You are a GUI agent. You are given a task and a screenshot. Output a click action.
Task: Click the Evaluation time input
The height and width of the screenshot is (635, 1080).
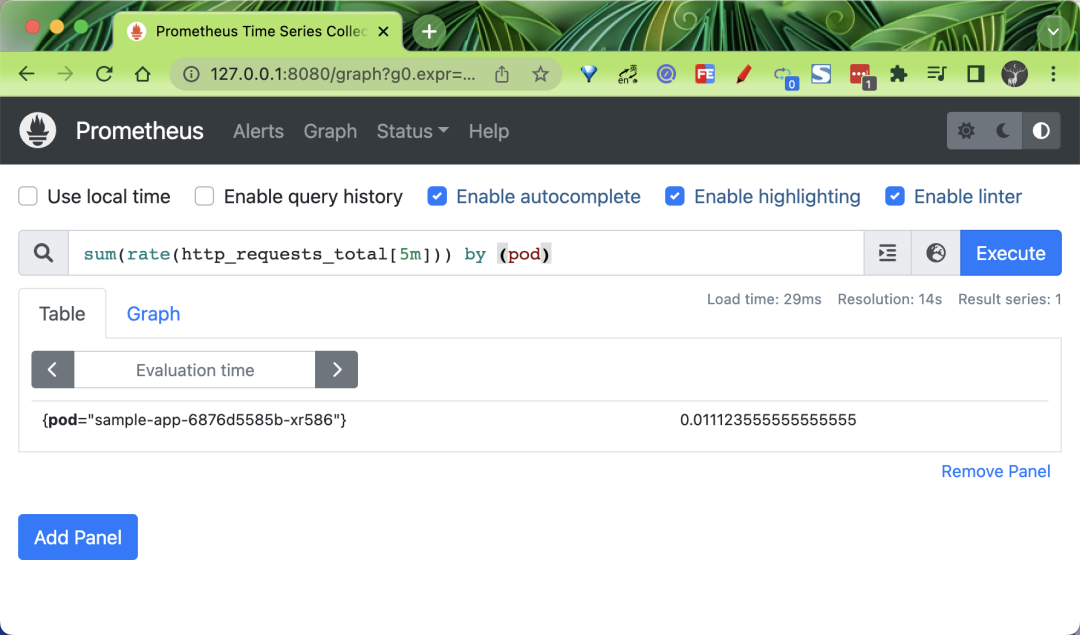195,369
